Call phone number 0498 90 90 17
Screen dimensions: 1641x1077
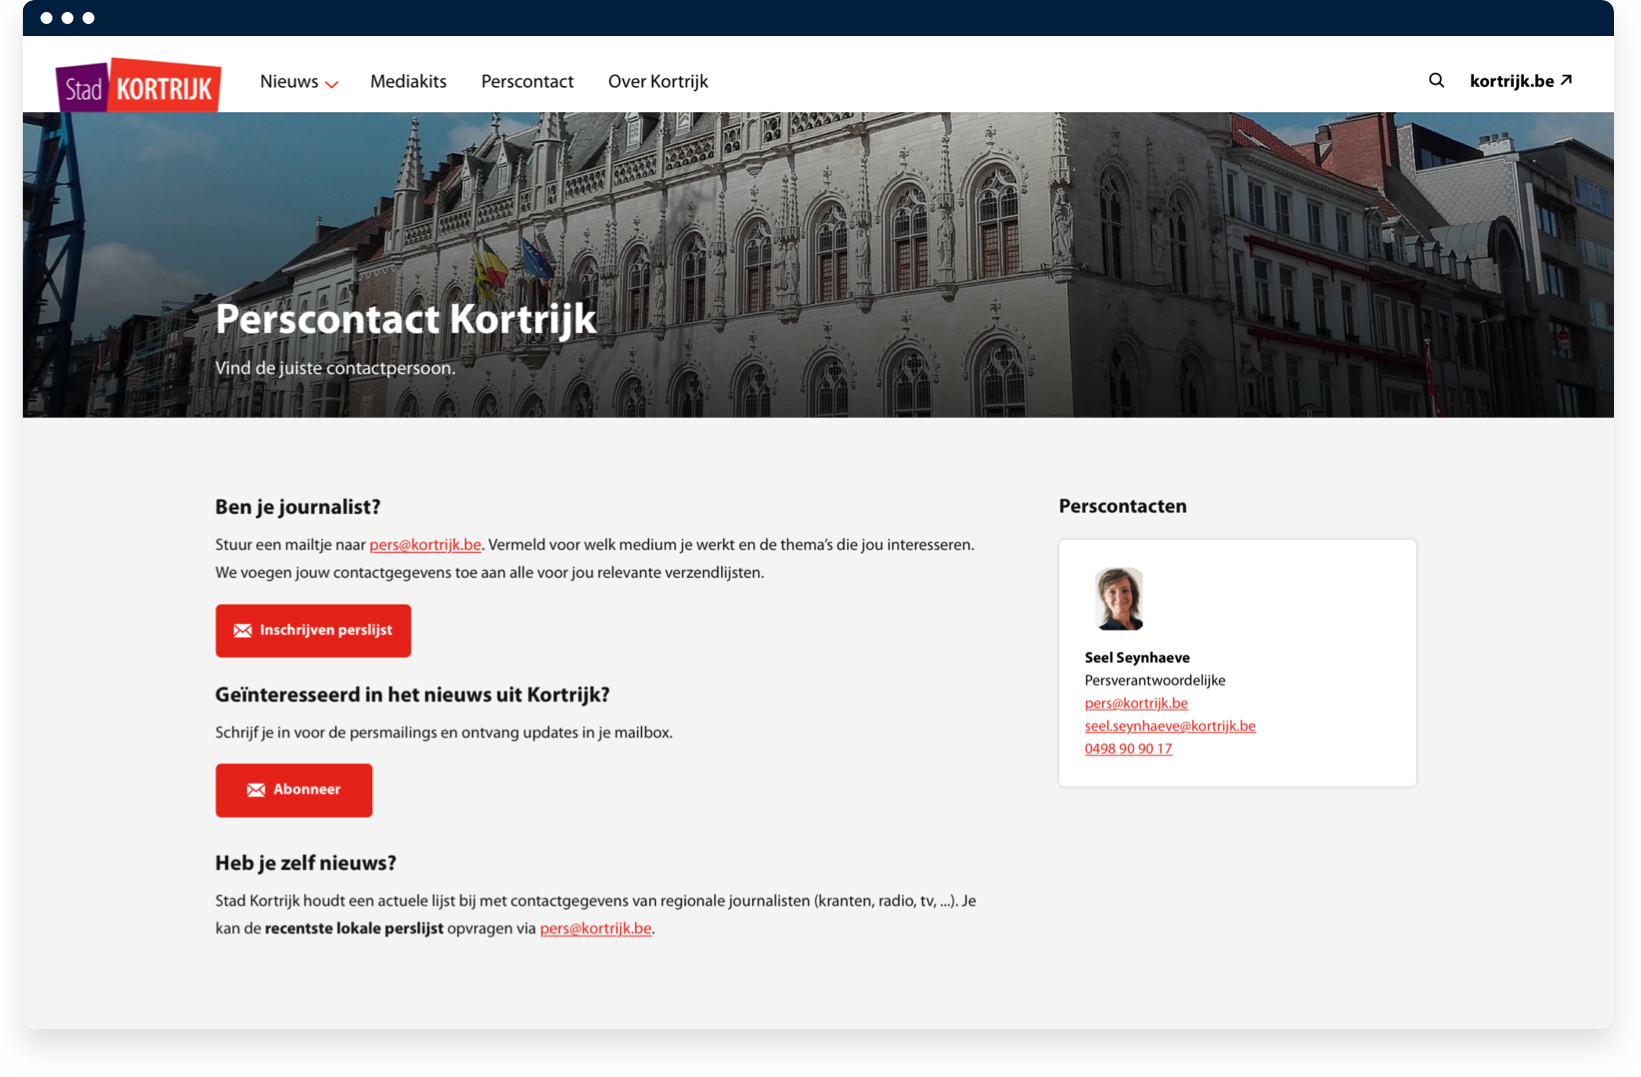(x=1128, y=749)
